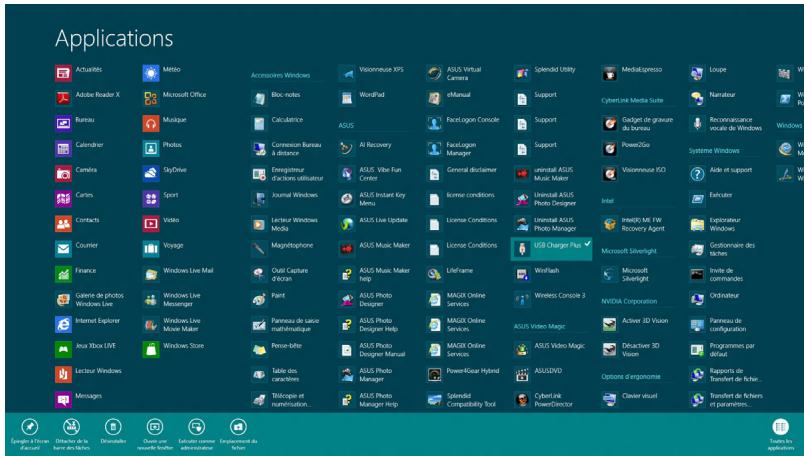The image size is (804, 456).
Task: Click the NVIDIA Corporation header
Action: (629, 302)
